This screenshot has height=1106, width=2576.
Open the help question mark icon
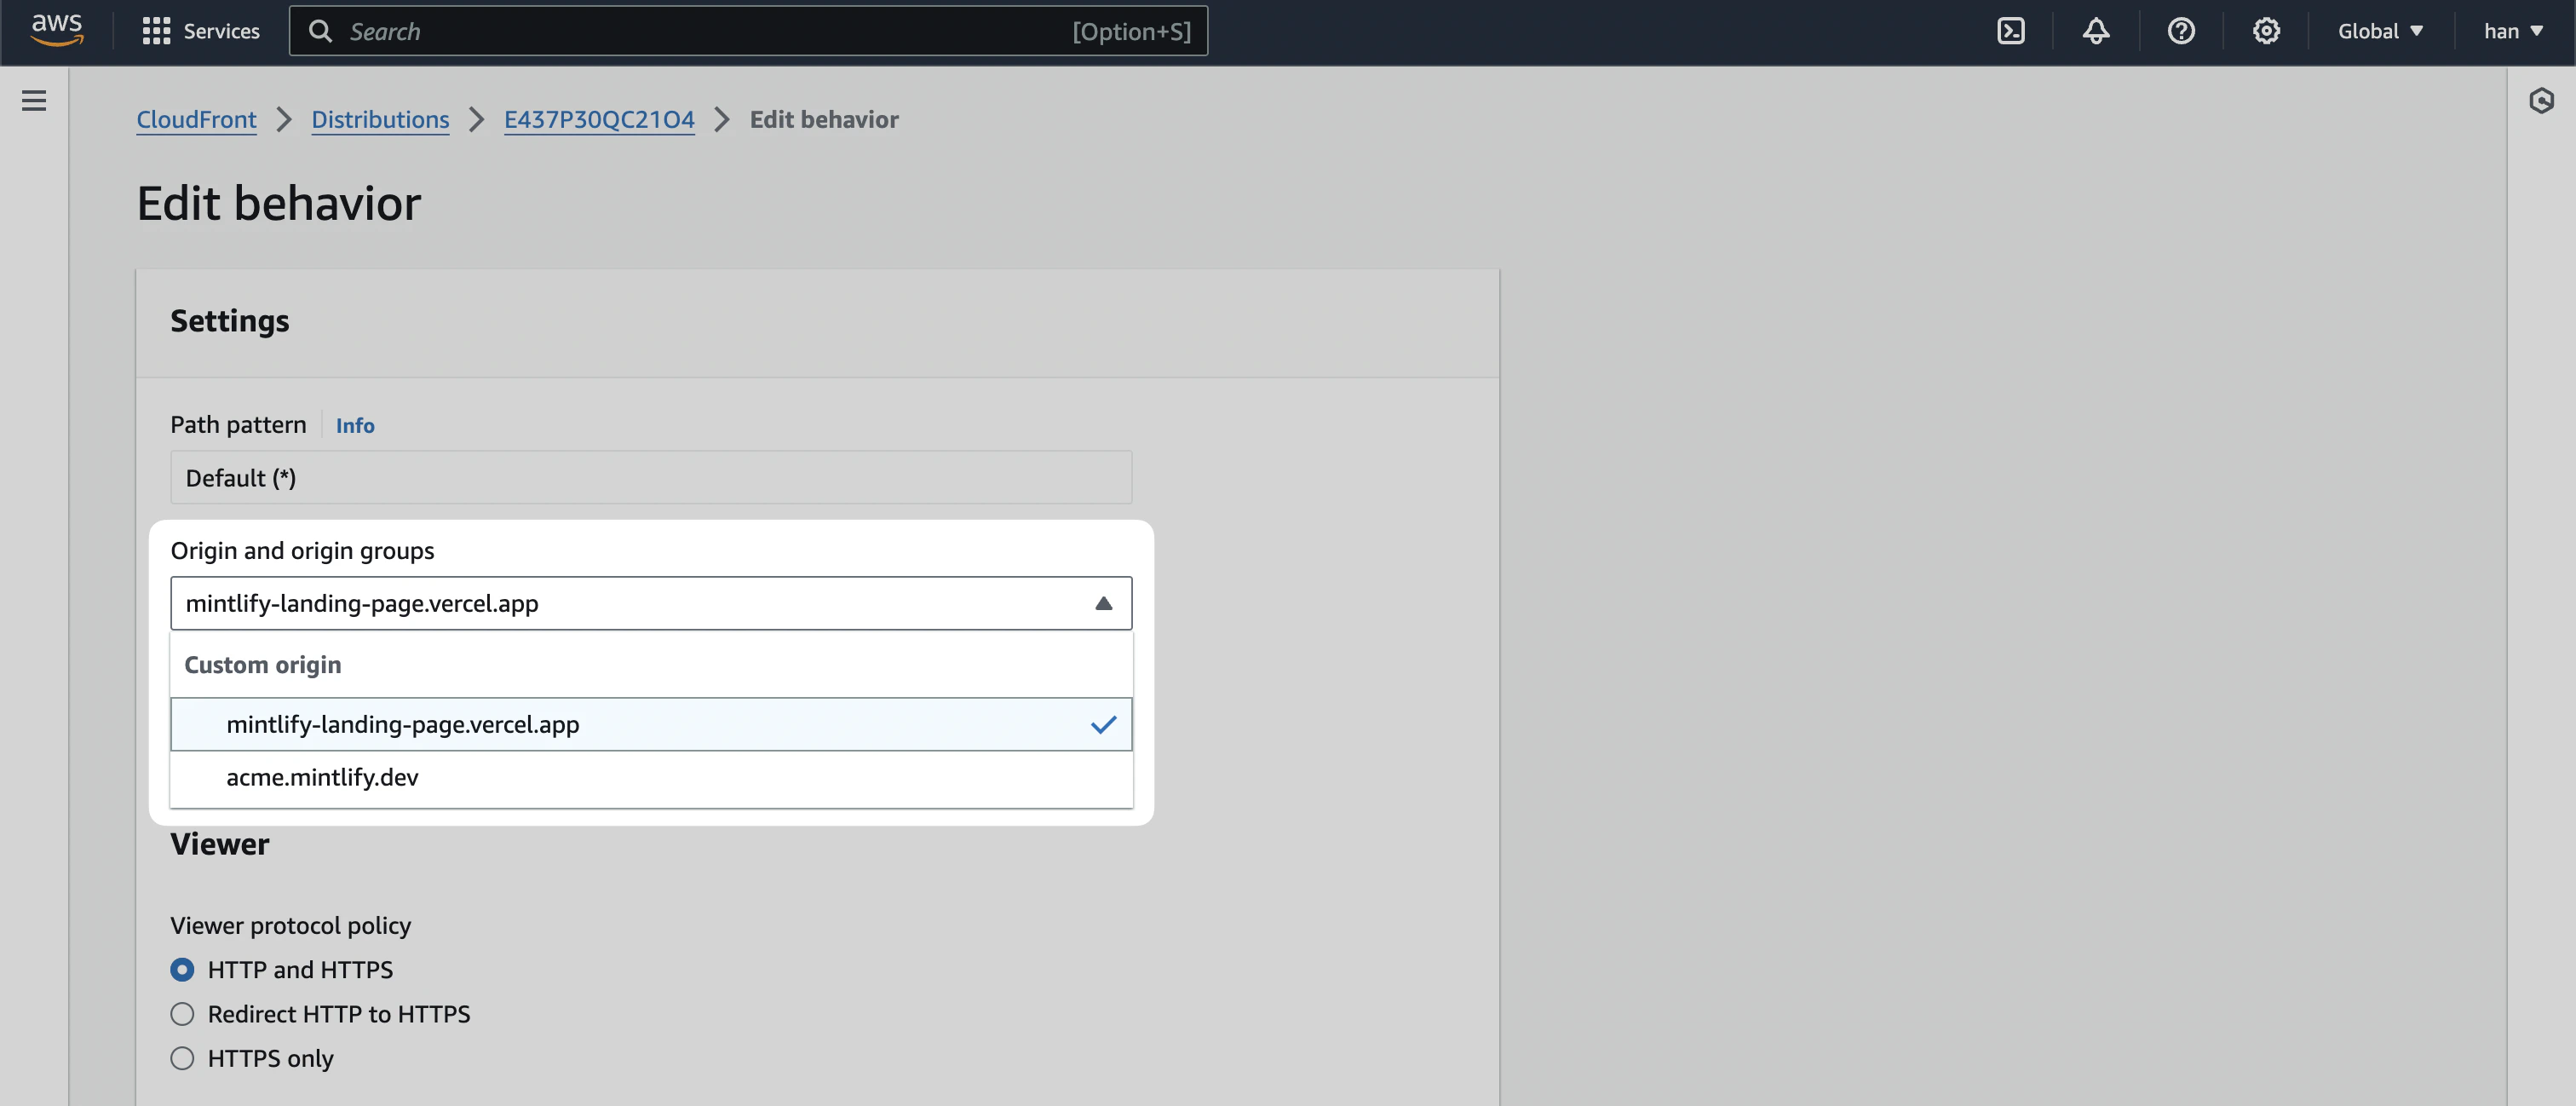pyautogui.click(x=2181, y=31)
